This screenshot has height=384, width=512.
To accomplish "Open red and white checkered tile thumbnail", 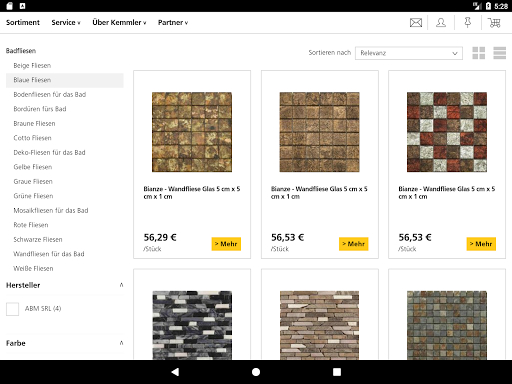I will [x=447, y=132].
